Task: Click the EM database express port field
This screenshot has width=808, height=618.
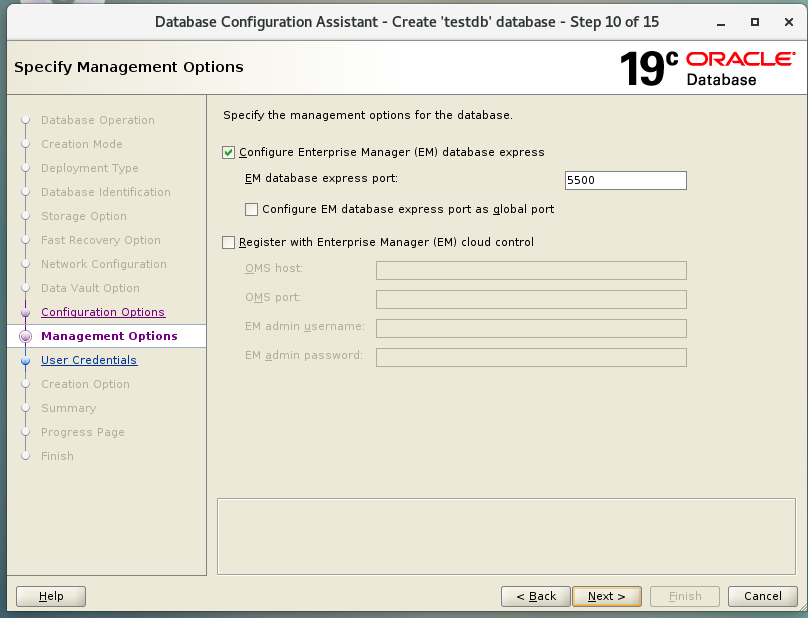Action: [625, 181]
